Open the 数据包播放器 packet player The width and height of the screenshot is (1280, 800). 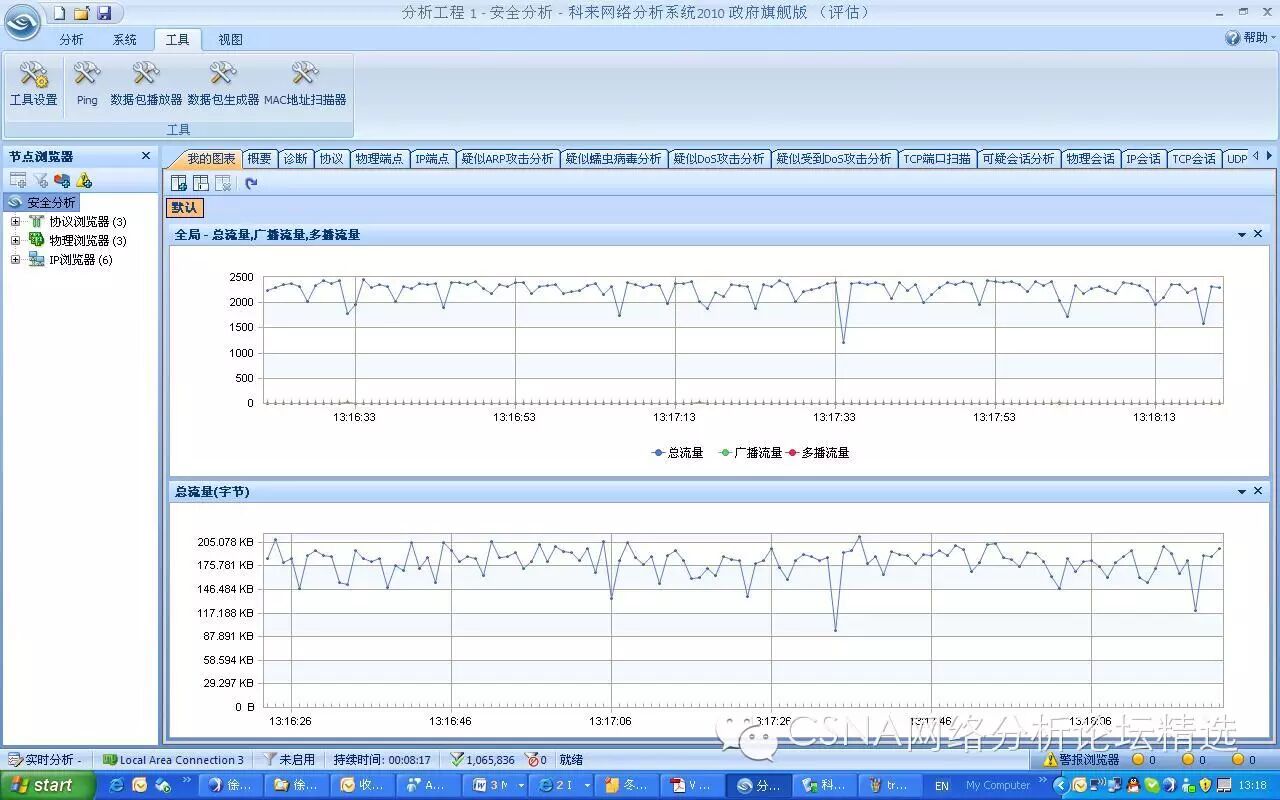146,83
